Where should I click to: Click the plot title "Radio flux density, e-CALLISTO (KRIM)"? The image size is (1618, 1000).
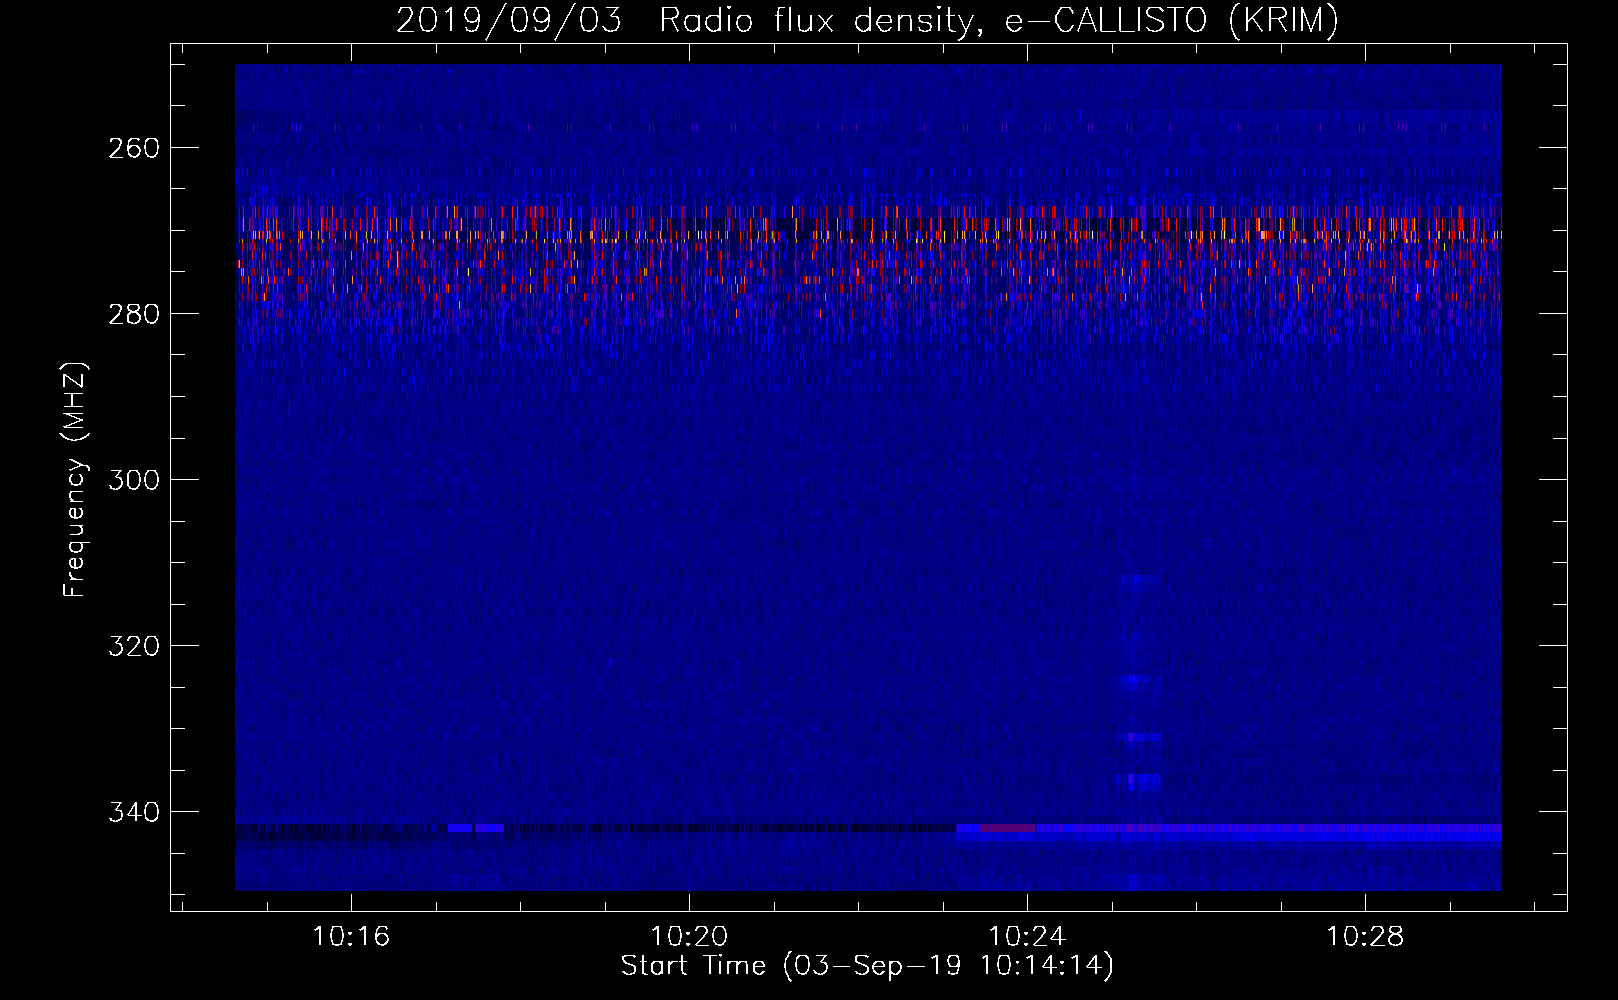998,20
